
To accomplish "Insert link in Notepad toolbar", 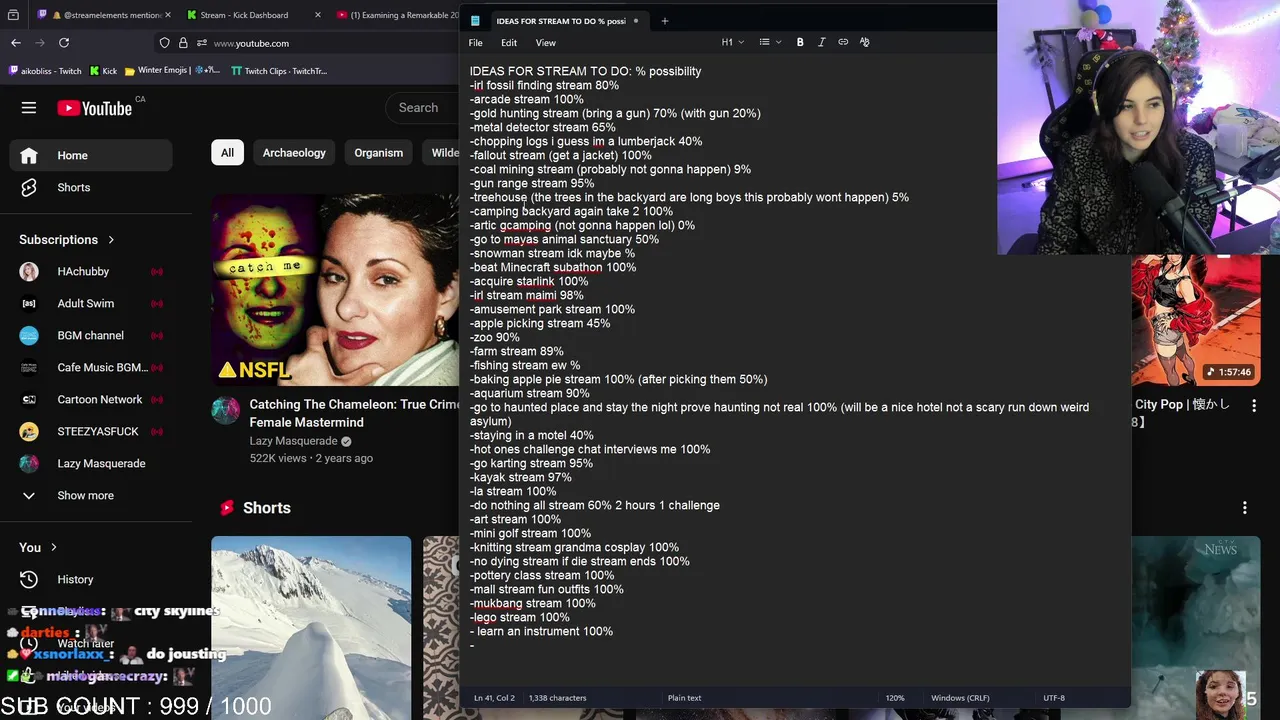I will (x=843, y=42).
